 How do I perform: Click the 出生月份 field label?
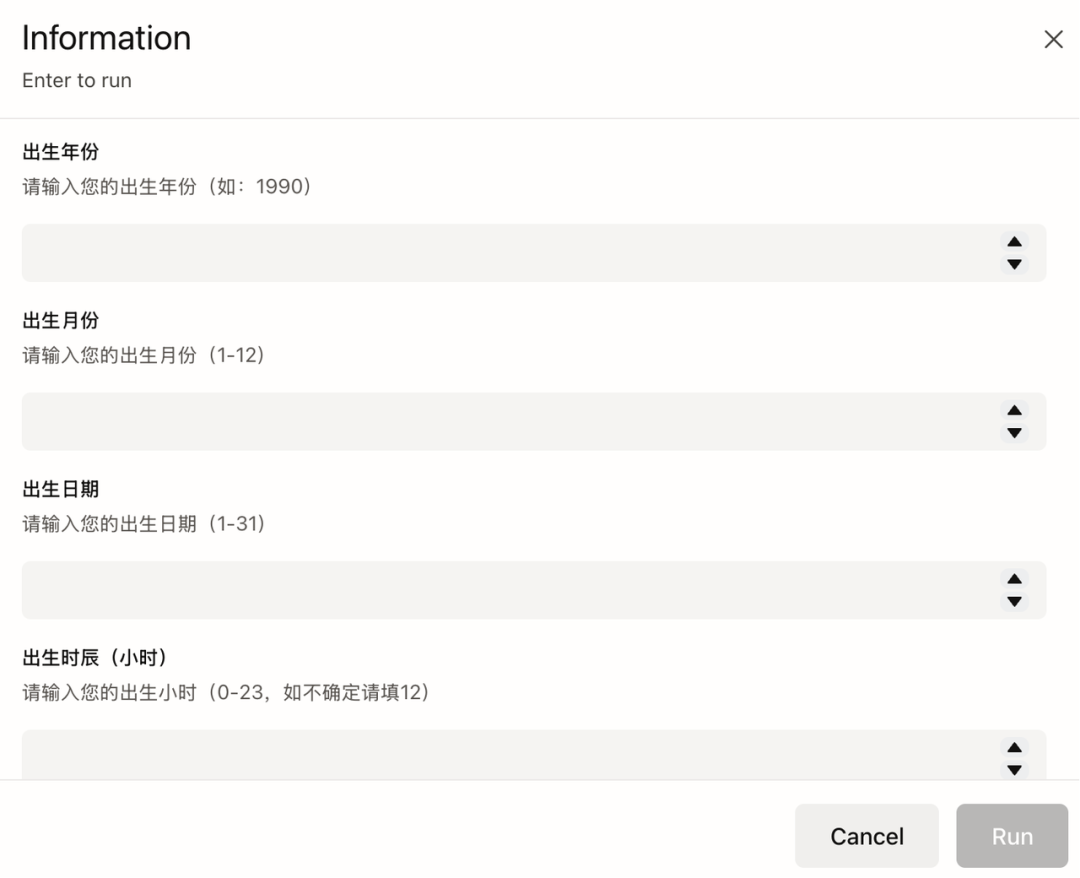61,321
